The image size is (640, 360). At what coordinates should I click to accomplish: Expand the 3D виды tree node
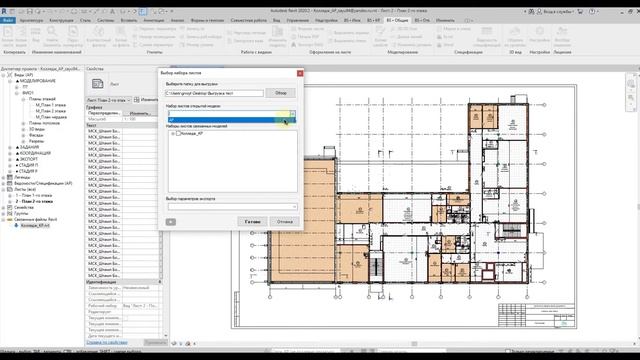coord(23,129)
